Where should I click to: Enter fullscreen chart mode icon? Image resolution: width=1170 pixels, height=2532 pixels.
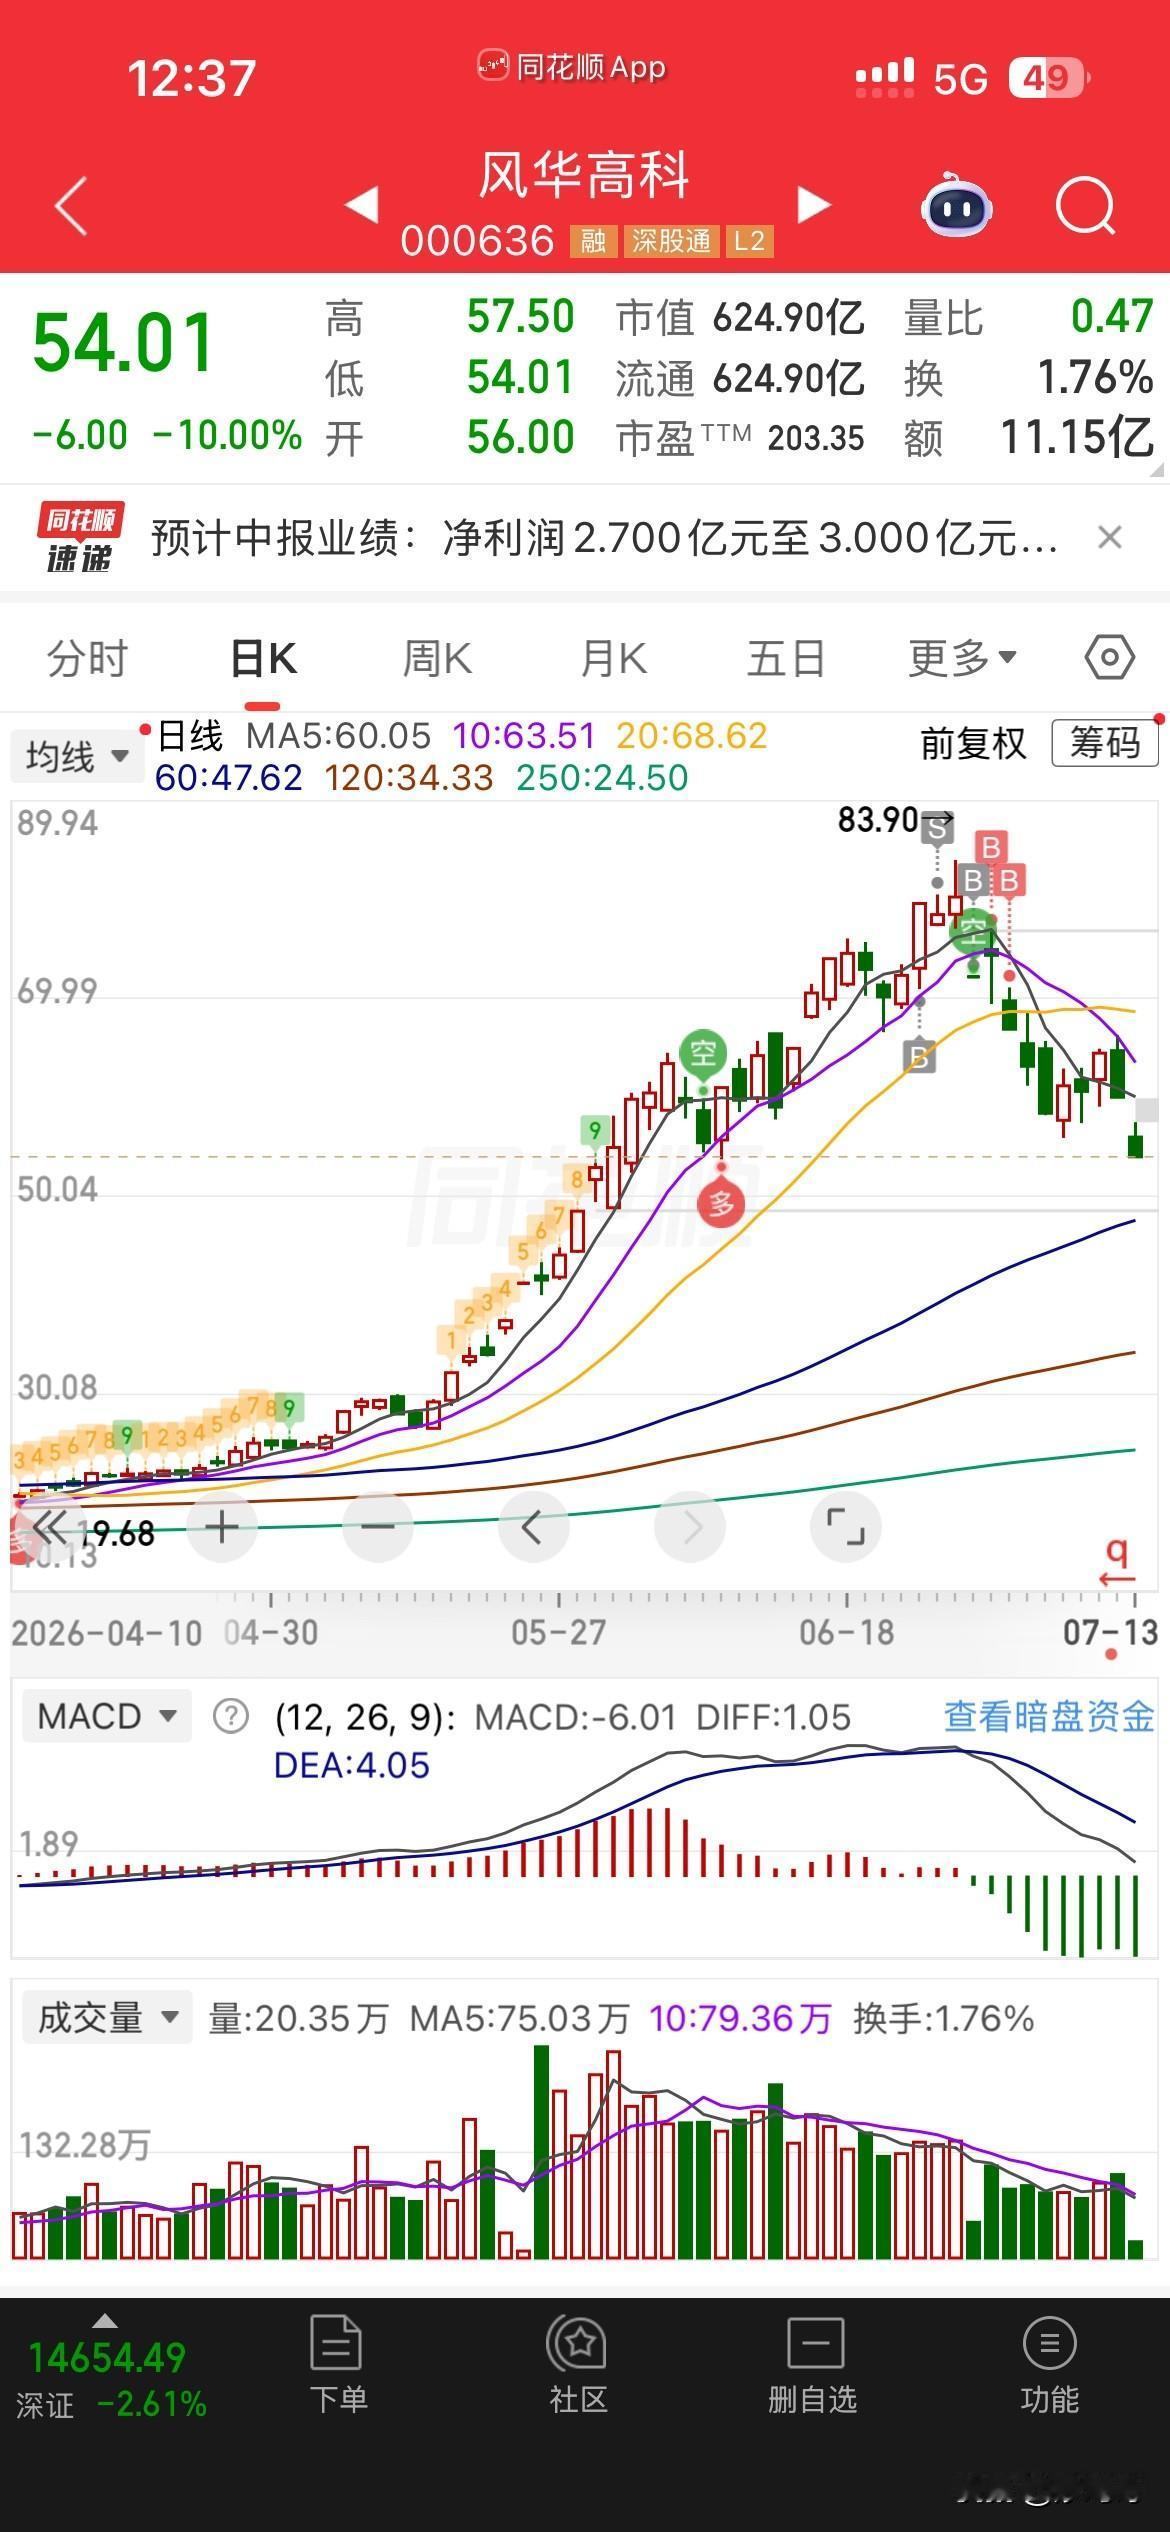pyautogui.click(x=845, y=1527)
